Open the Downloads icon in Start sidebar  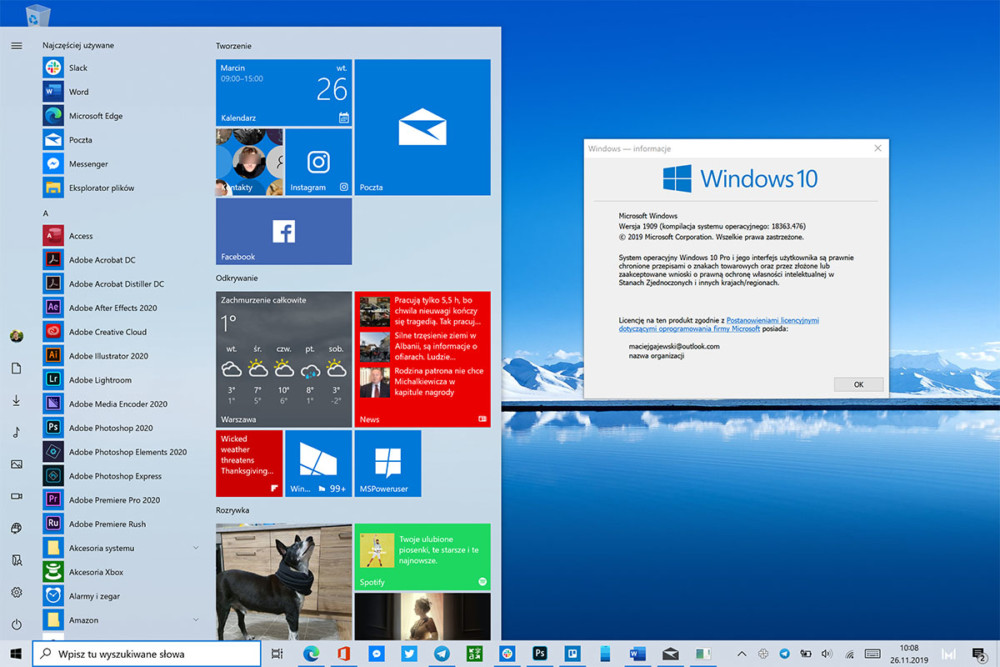point(17,400)
